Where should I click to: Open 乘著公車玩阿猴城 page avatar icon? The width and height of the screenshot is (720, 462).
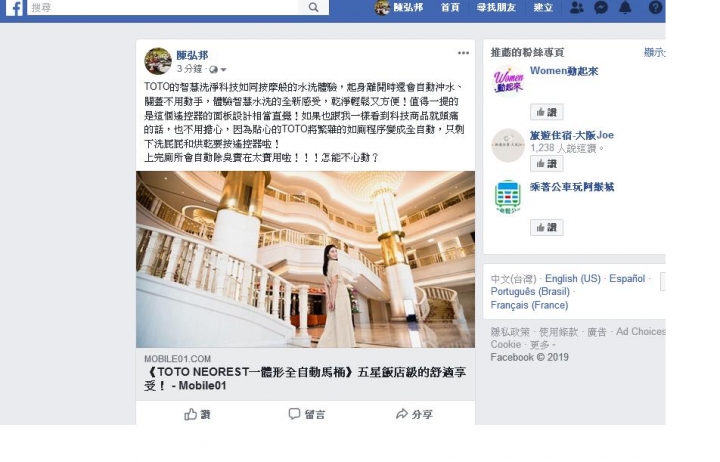click(x=508, y=197)
